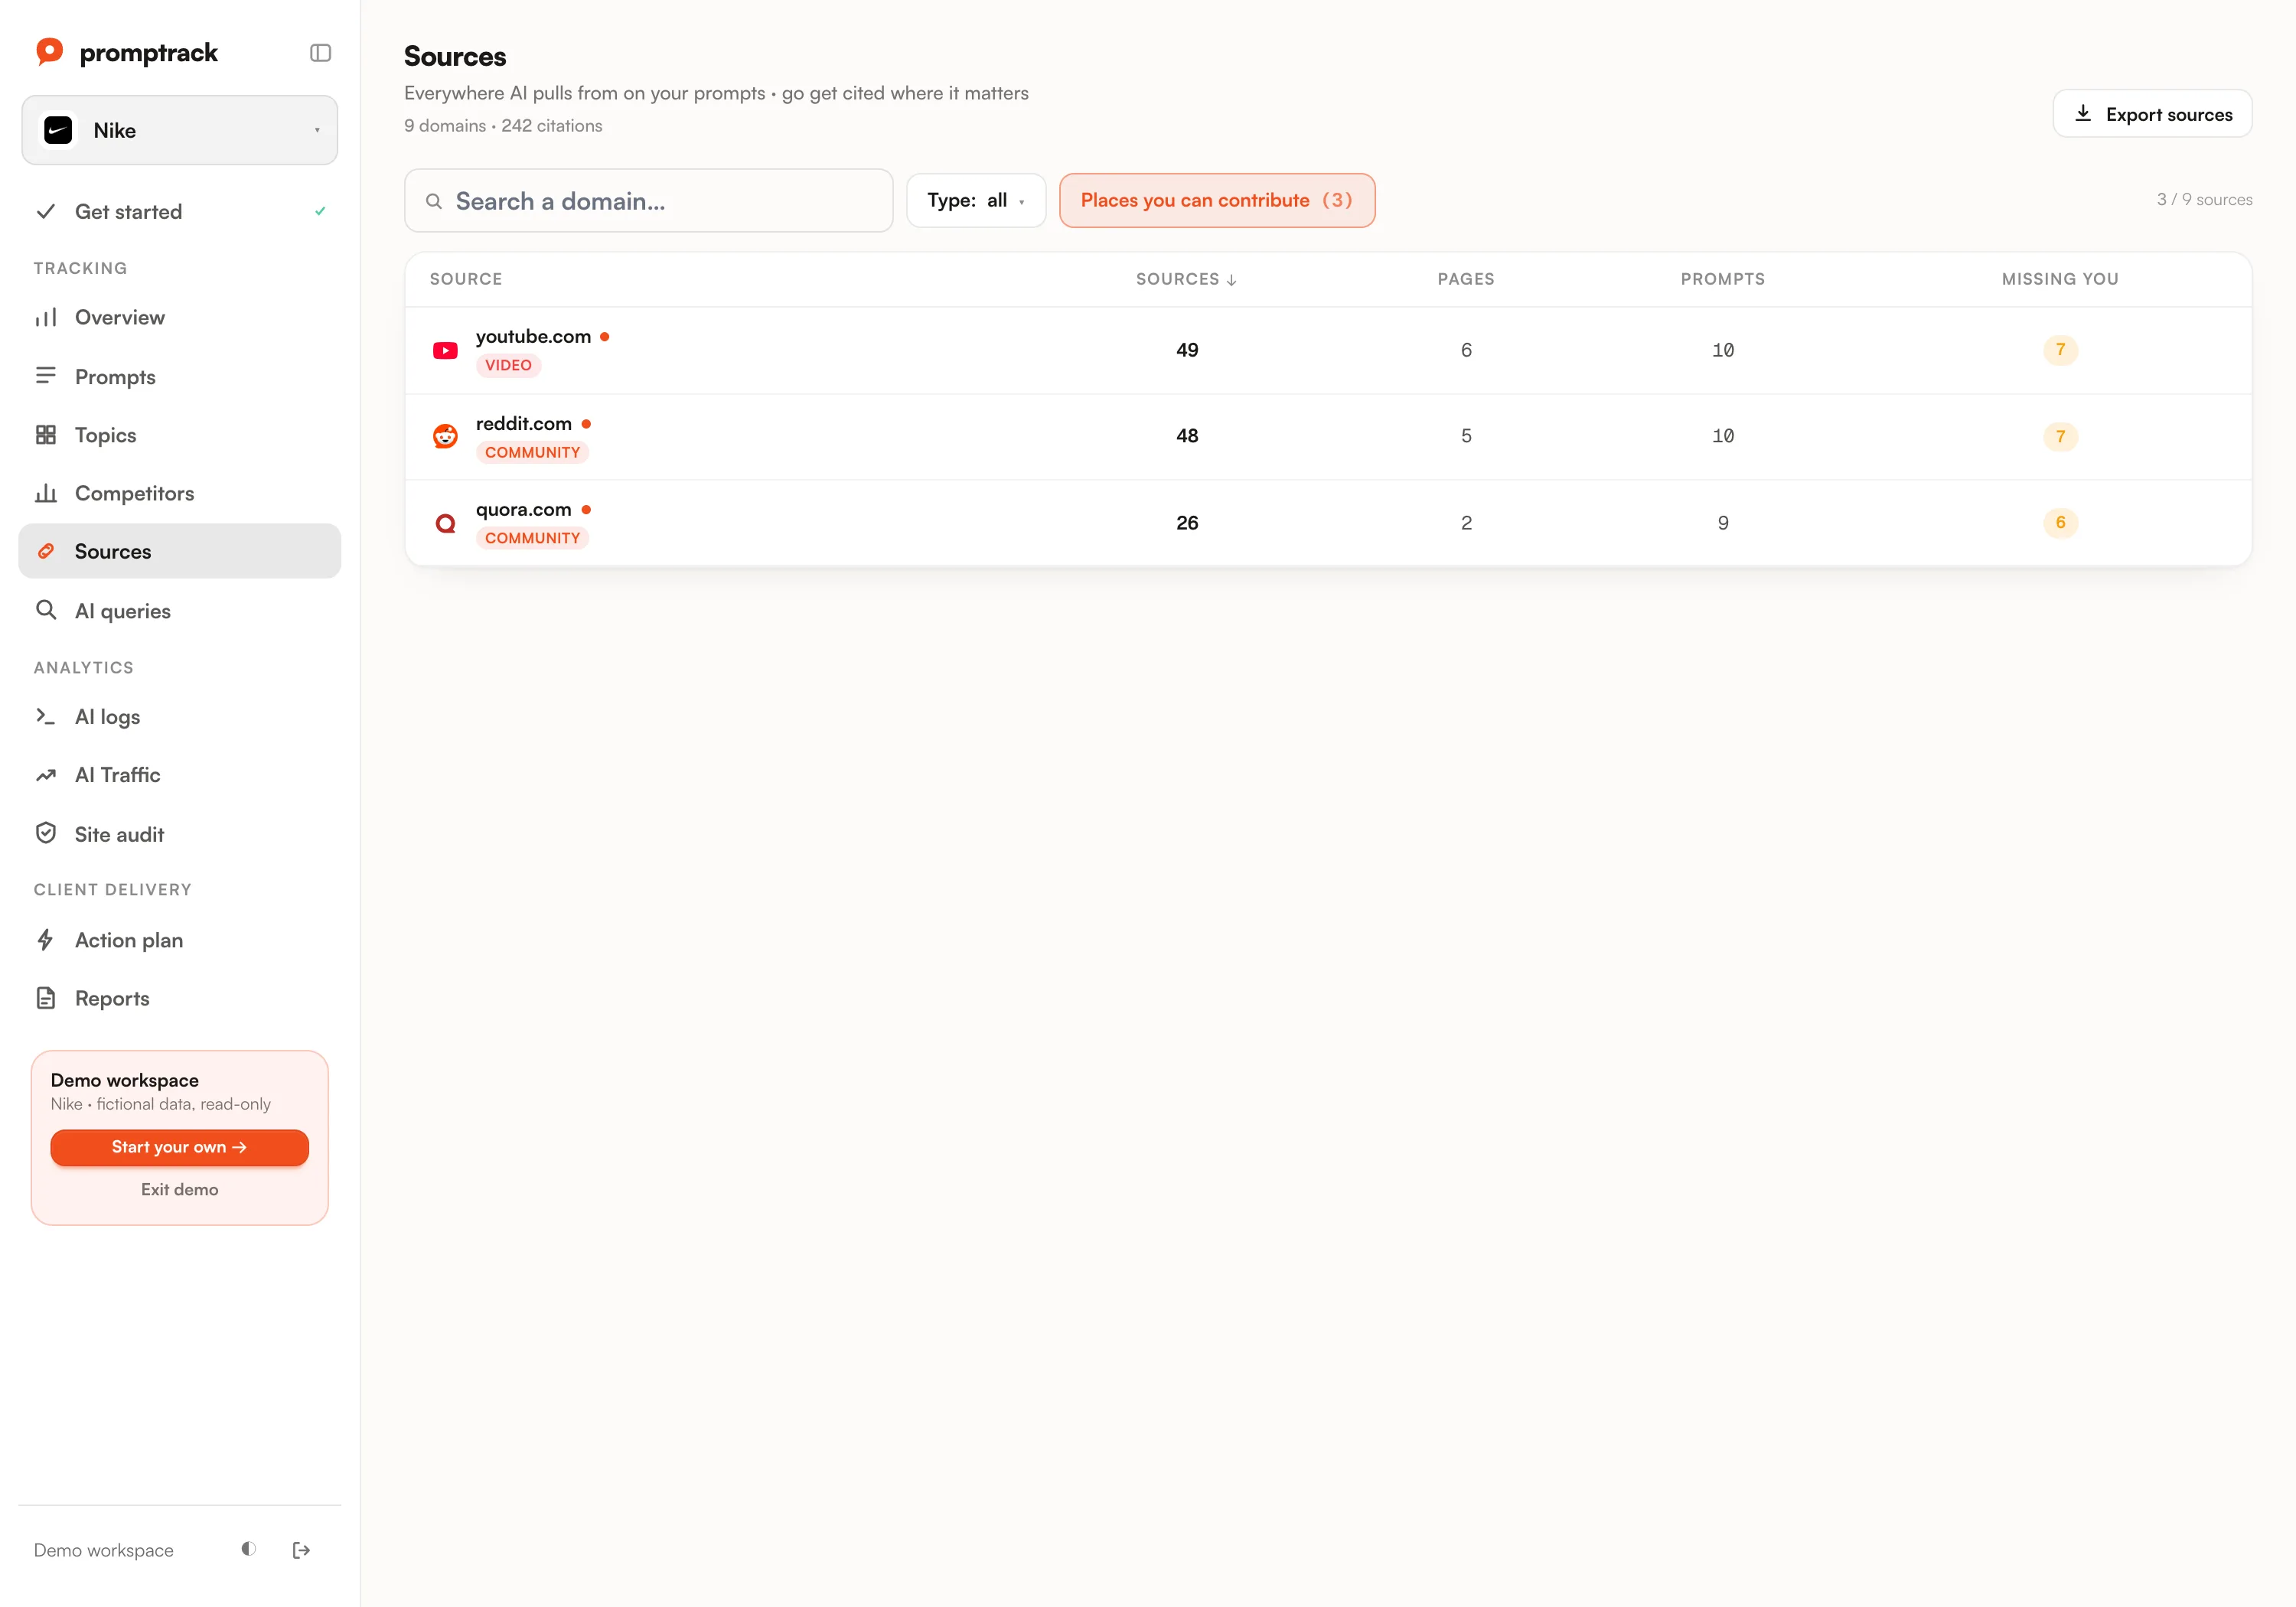Click the Reddit favicon in the table
This screenshot has height=1607, width=2296.
pyautogui.click(x=445, y=436)
